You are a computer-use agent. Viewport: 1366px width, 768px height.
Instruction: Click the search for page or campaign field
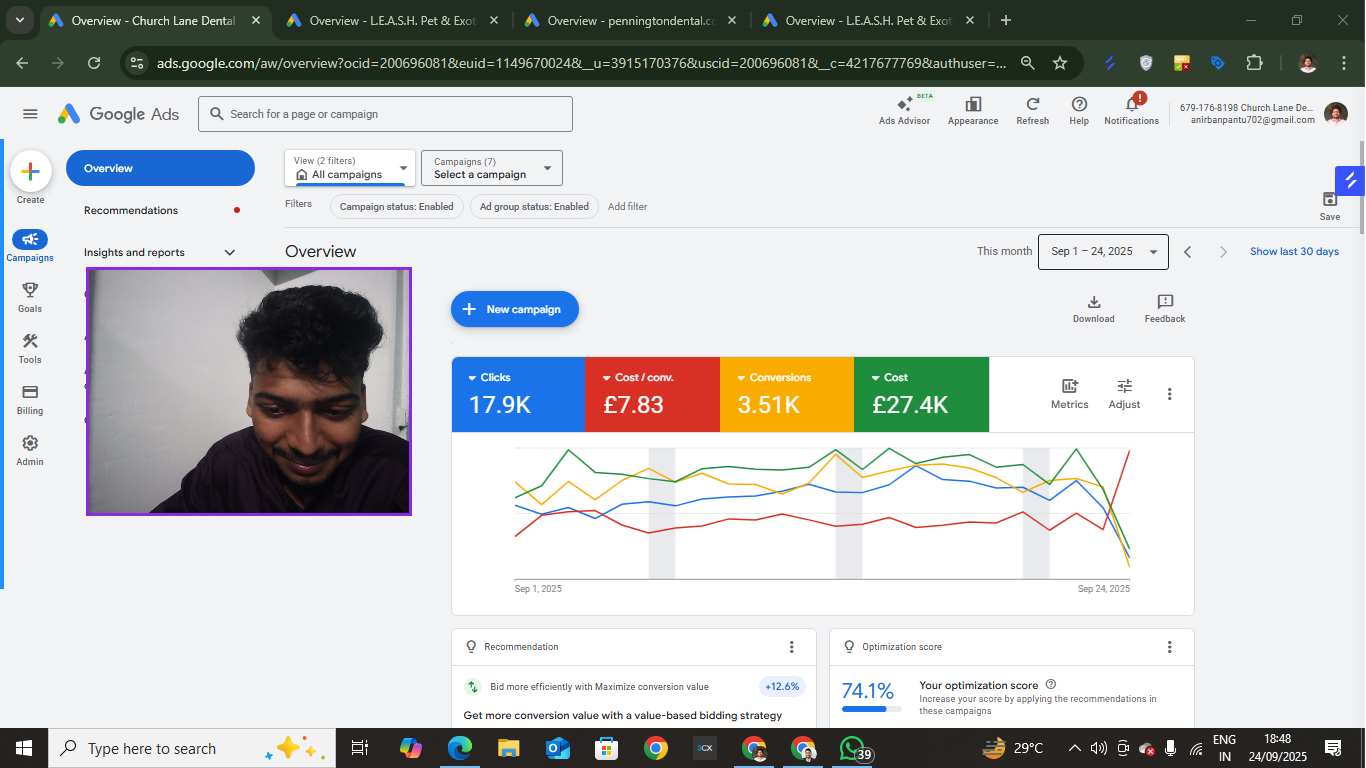[386, 114]
